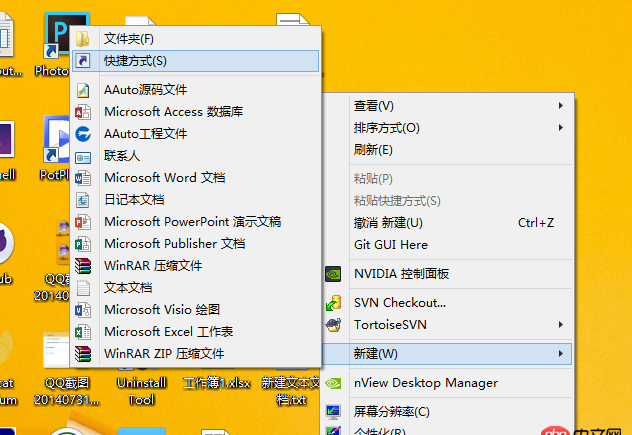Image resolution: width=632 pixels, height=435 pixels.
Task: Select the 工作簿1.xlsx desktop file
Action: click(217, 383)
